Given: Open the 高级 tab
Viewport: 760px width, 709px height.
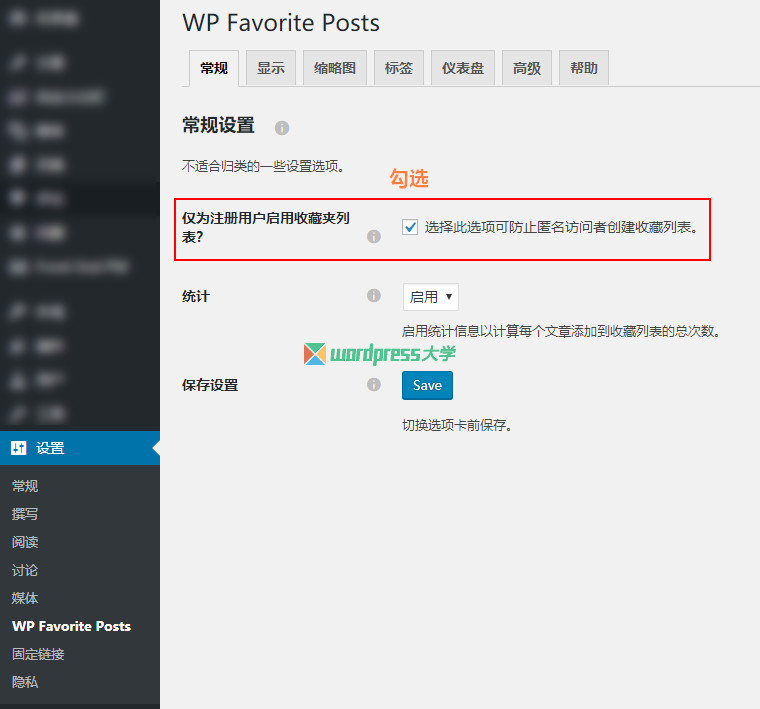Looking at the screenshot, I should 527,68.
